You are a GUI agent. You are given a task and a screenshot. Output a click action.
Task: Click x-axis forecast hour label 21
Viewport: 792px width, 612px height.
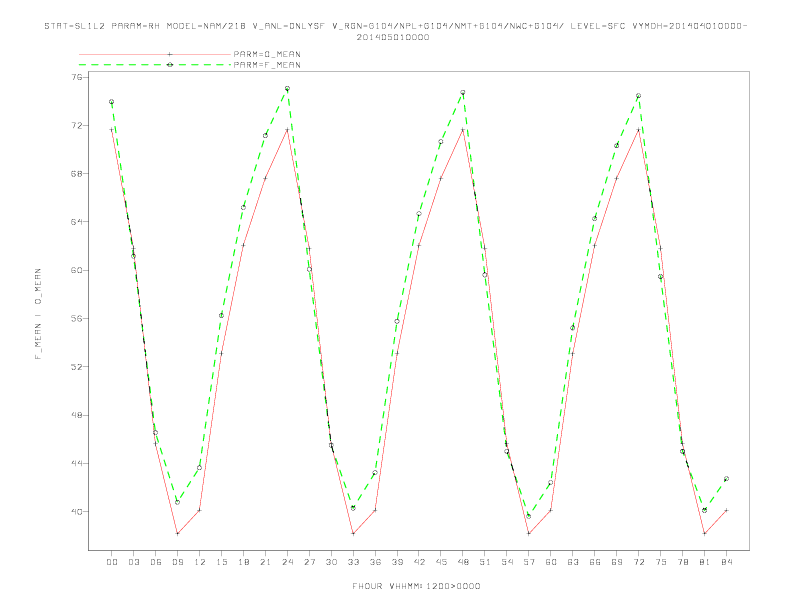(265, 562)
